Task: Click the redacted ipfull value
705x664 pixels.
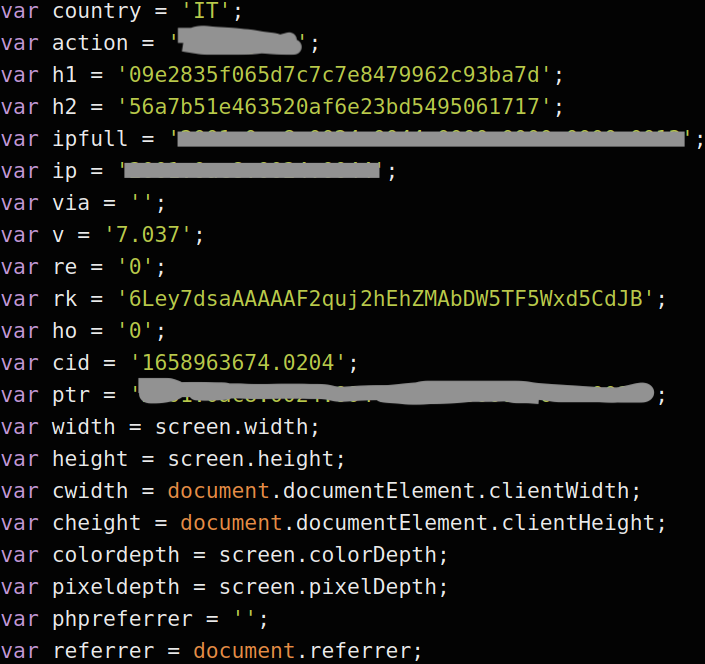Action: [x=432, y=139]
